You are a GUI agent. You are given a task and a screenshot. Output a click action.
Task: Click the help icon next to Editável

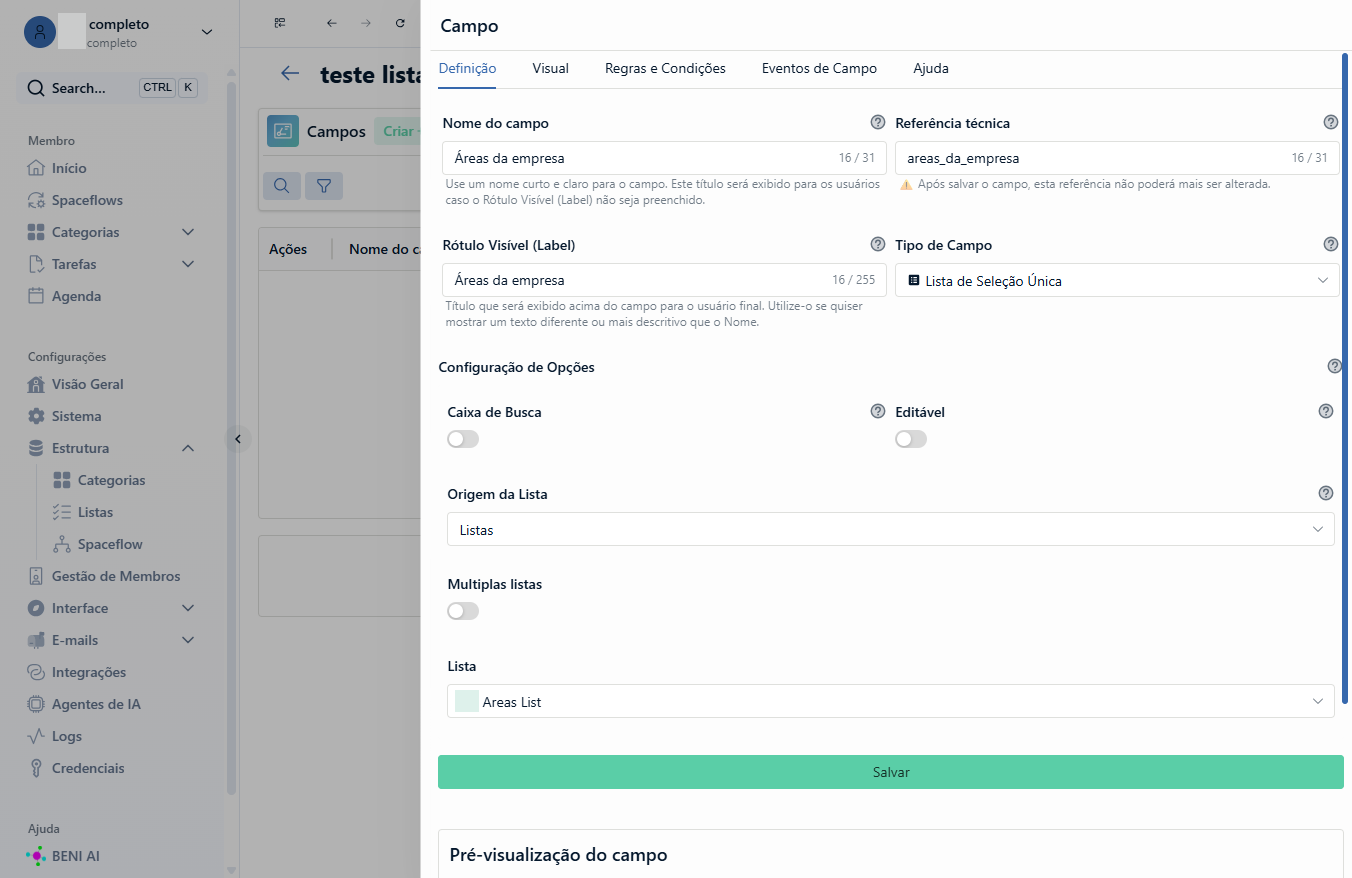point(1326,411)
